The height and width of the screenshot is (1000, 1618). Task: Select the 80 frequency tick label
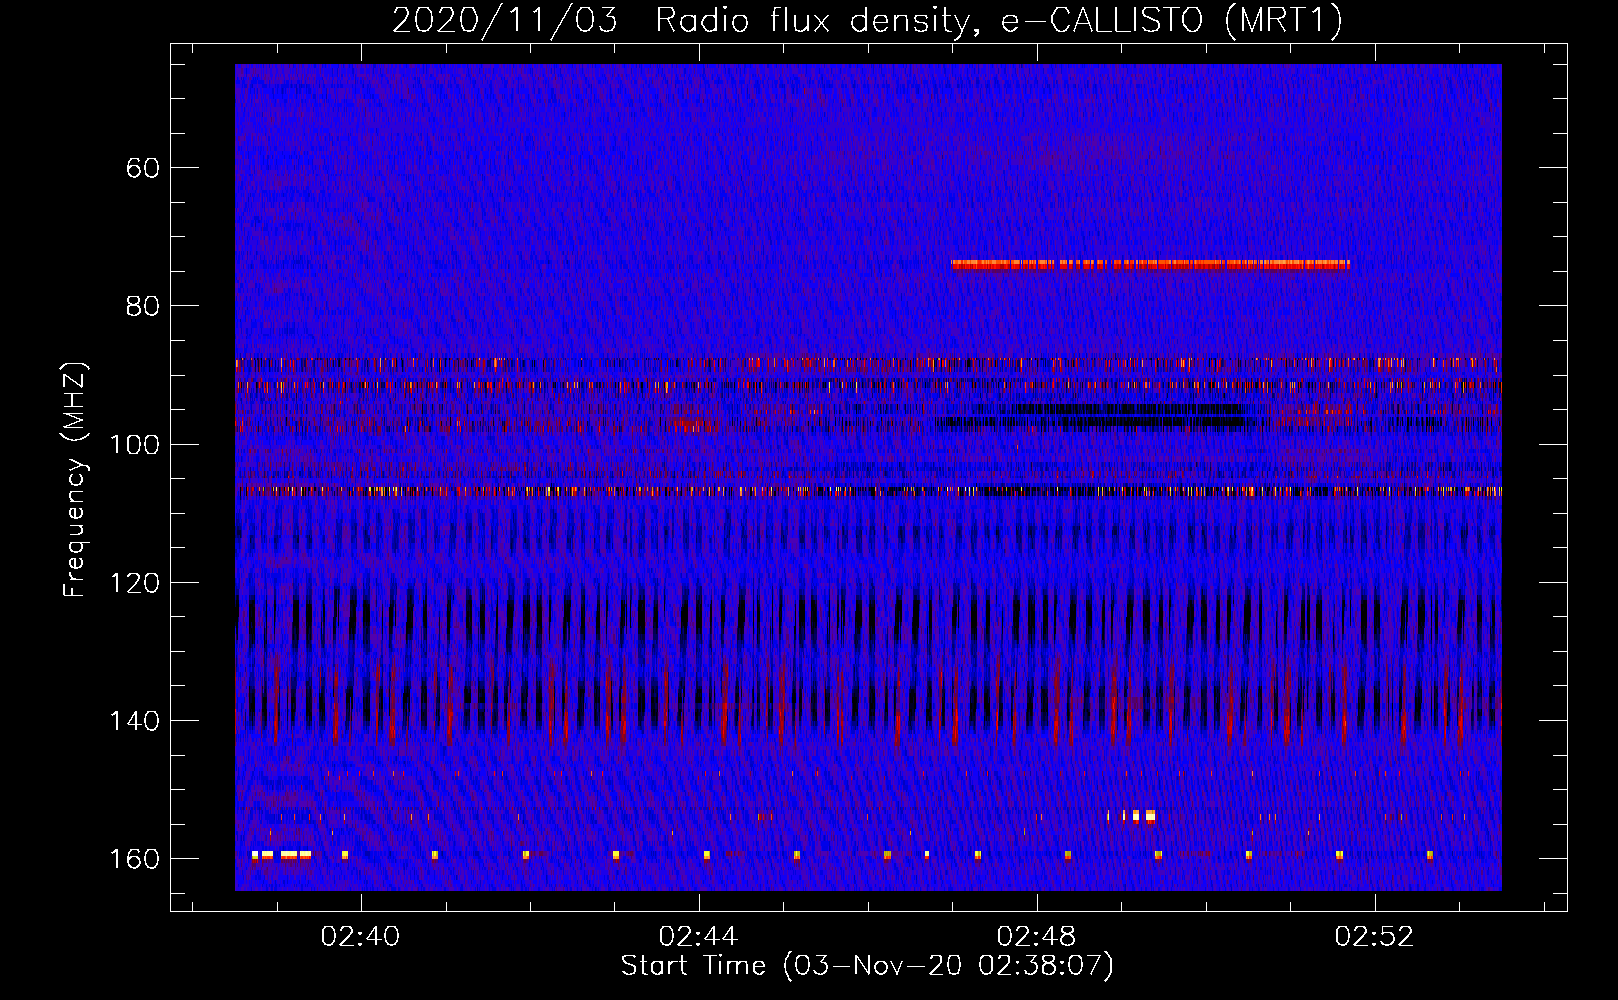143,305
